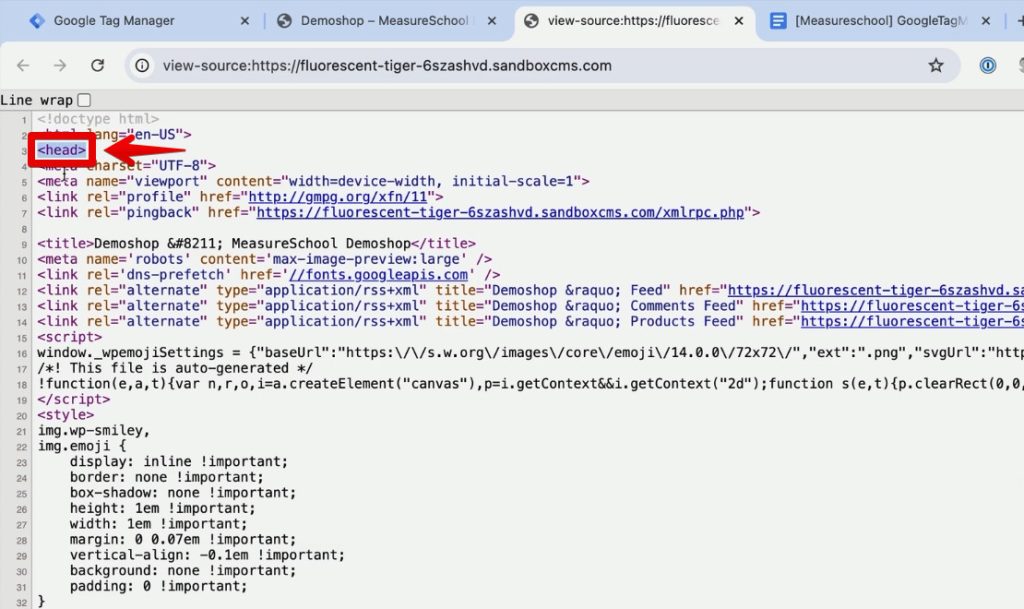The width and height of the screenshot is (1024, 609).
Task: Click the !function(e,a,t) script line
Action: pyautogui.click(x=530, y=384)
